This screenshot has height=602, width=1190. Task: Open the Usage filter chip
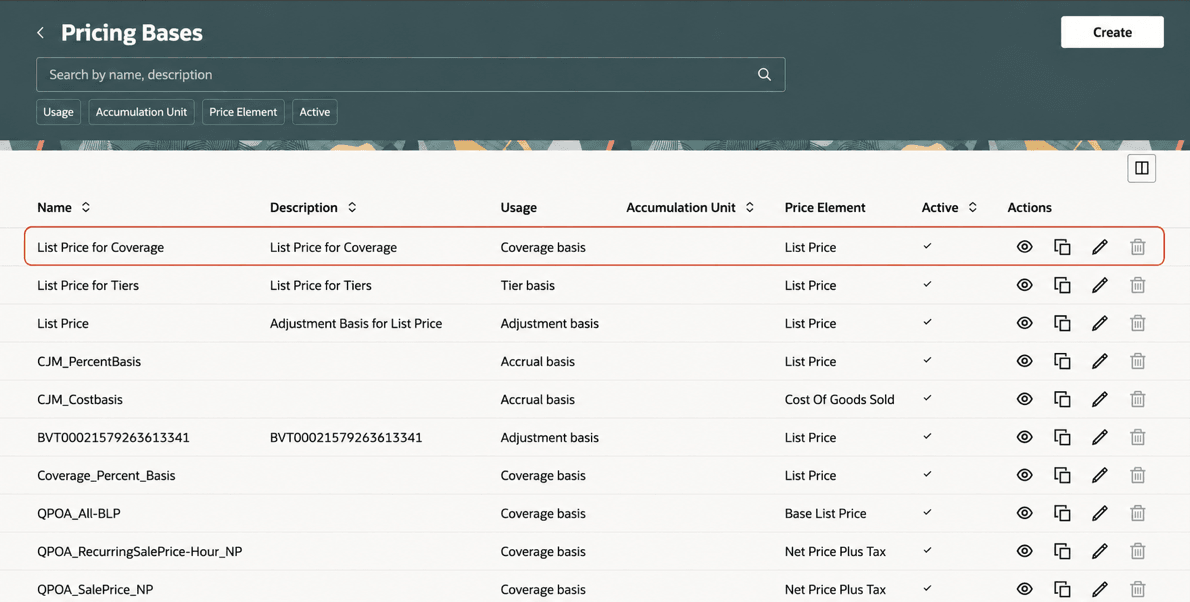(58, 112)
